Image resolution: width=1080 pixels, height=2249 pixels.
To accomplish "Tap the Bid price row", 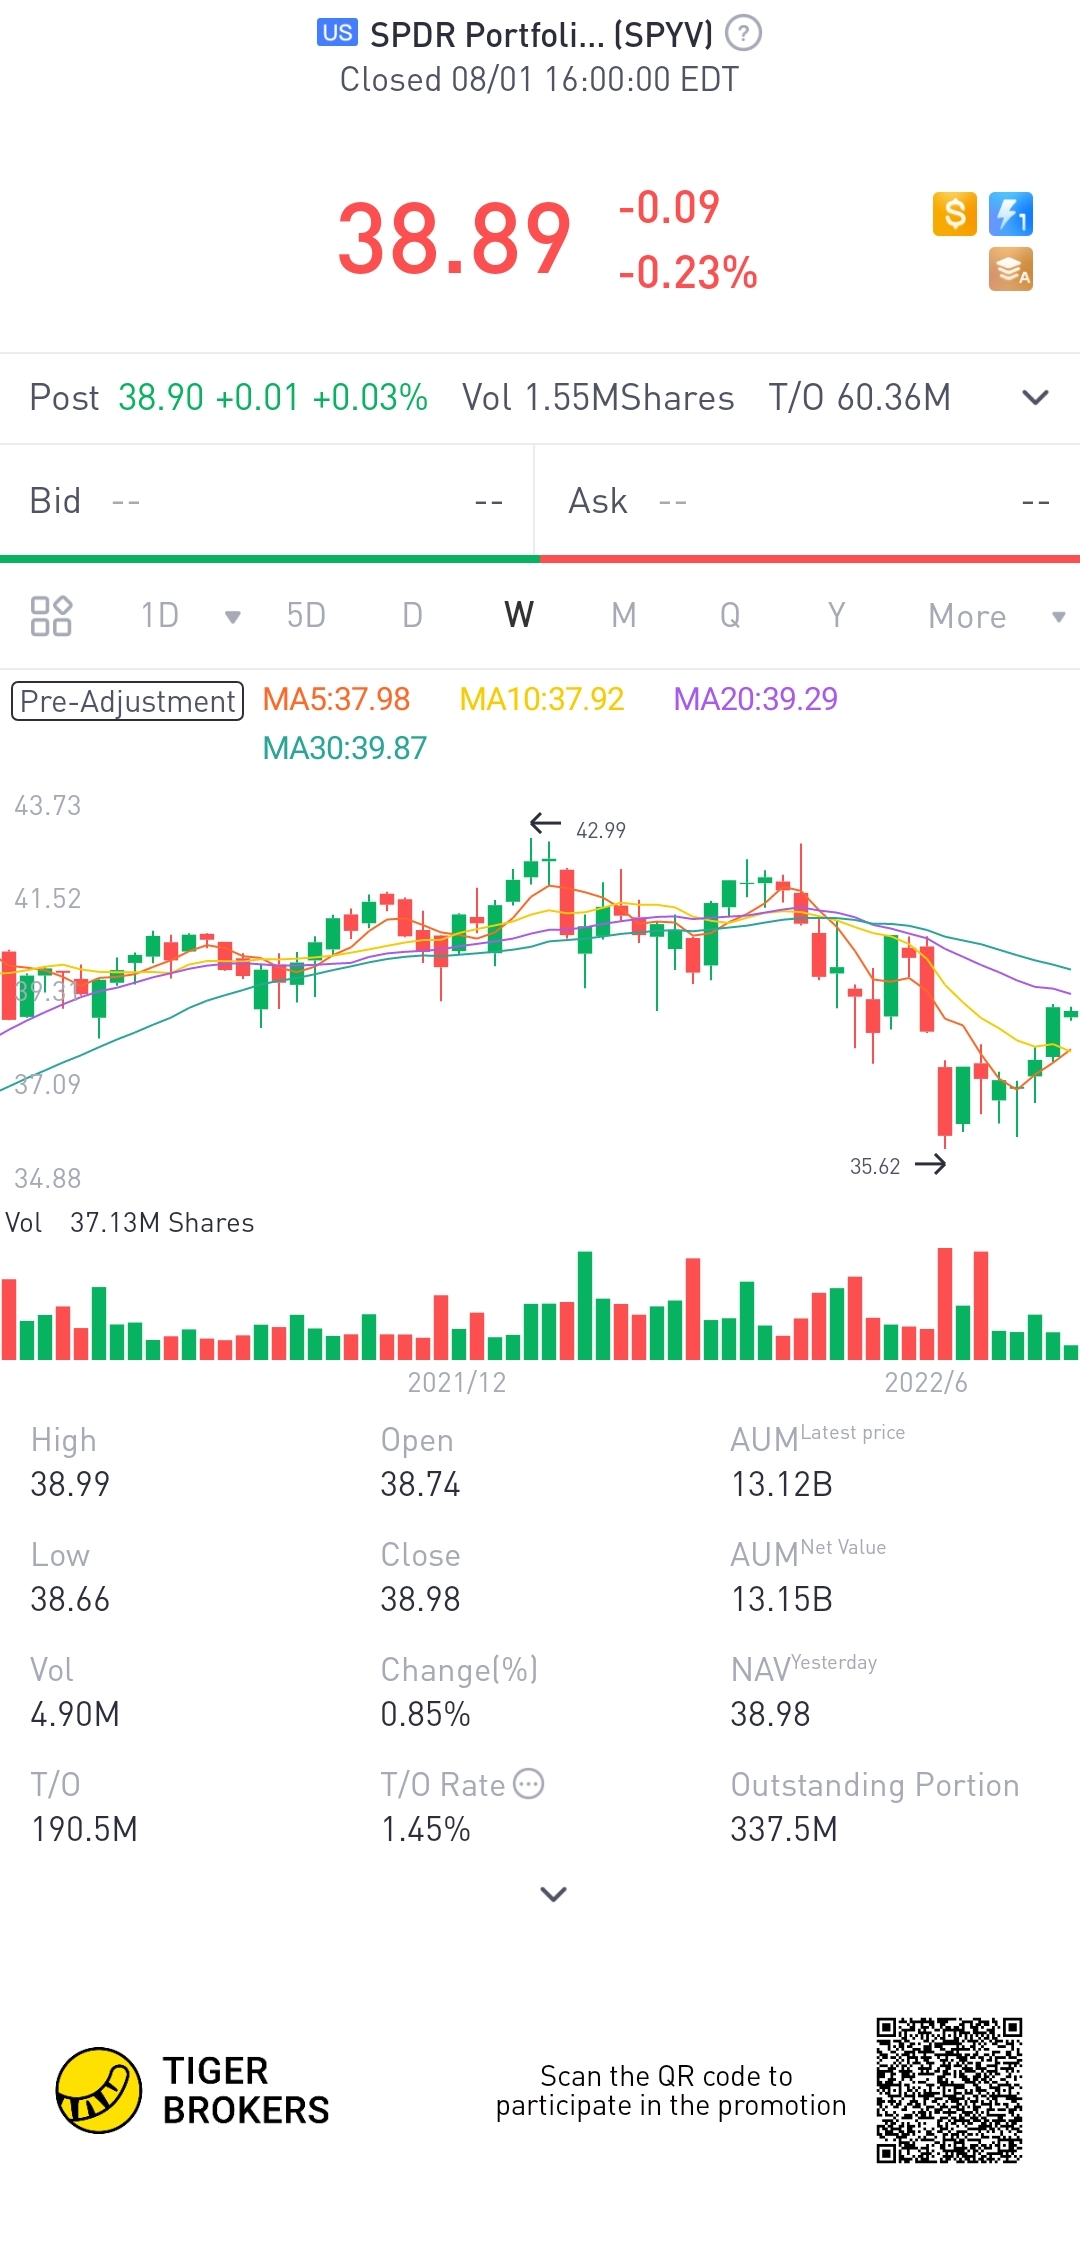I will click(x=266, y=501).
